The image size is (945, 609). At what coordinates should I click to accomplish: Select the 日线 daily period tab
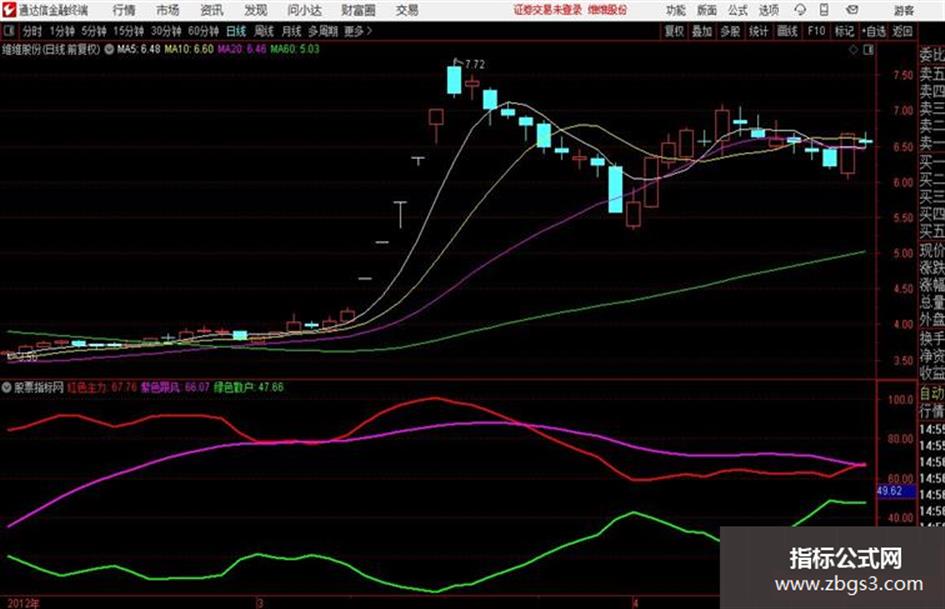coord(236,31)
